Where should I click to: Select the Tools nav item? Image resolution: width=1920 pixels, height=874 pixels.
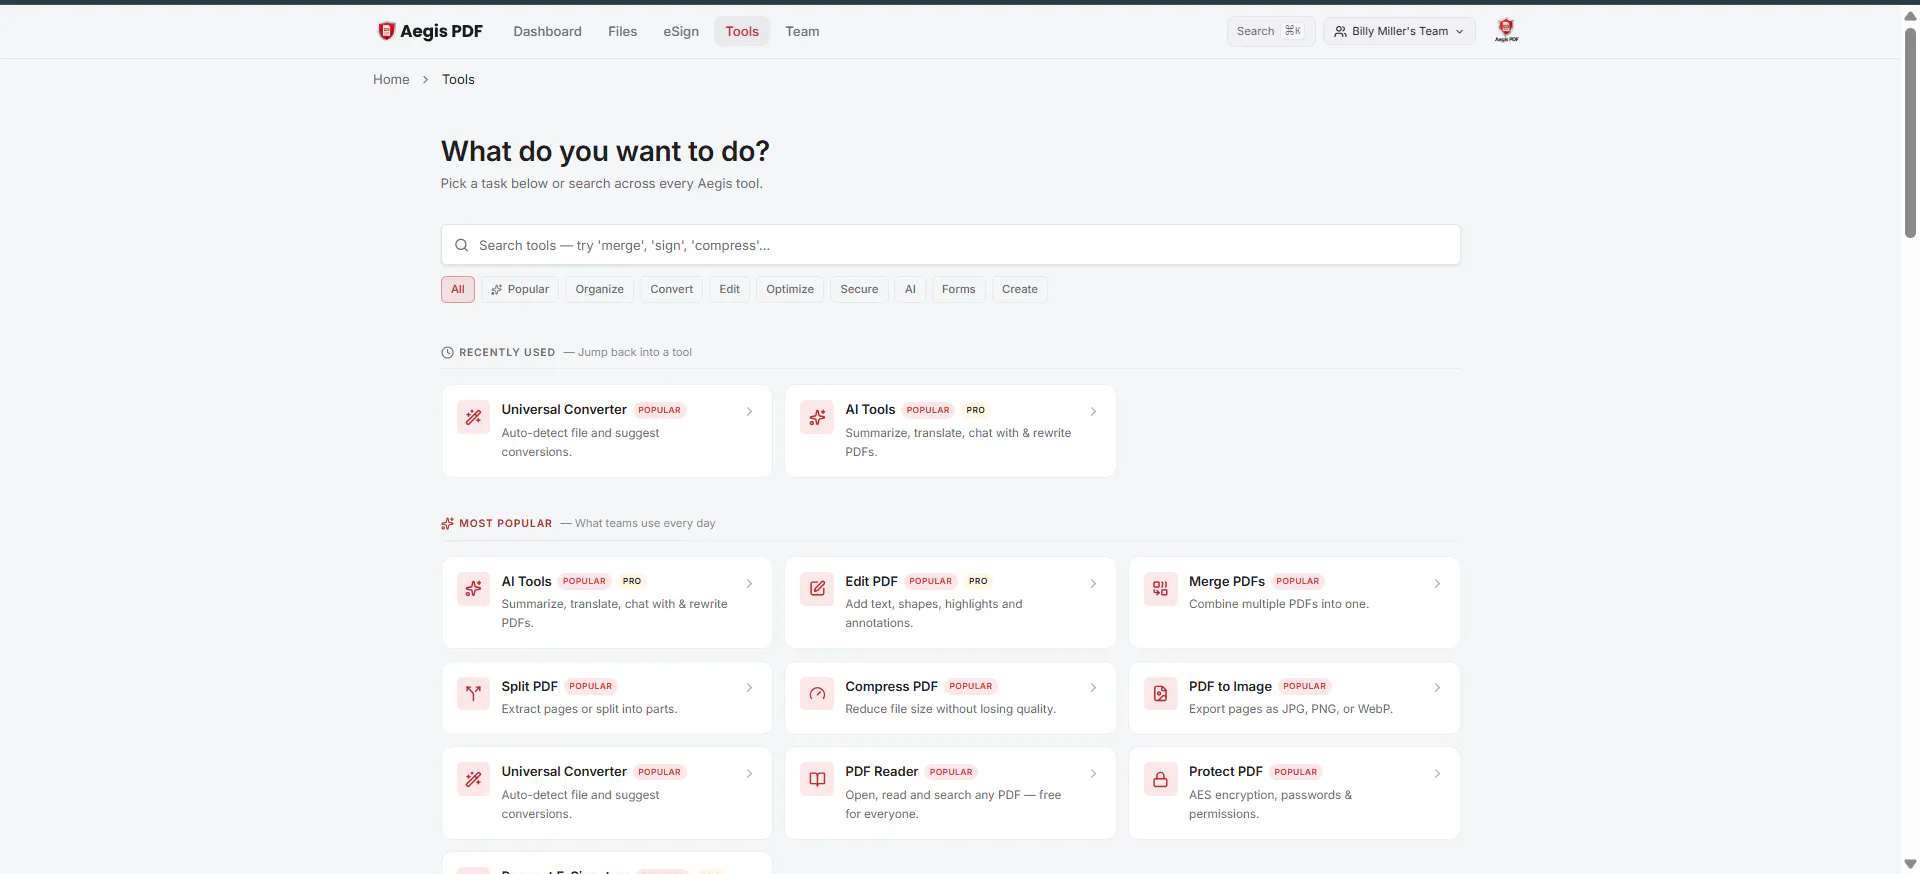(x=742, y=31)
